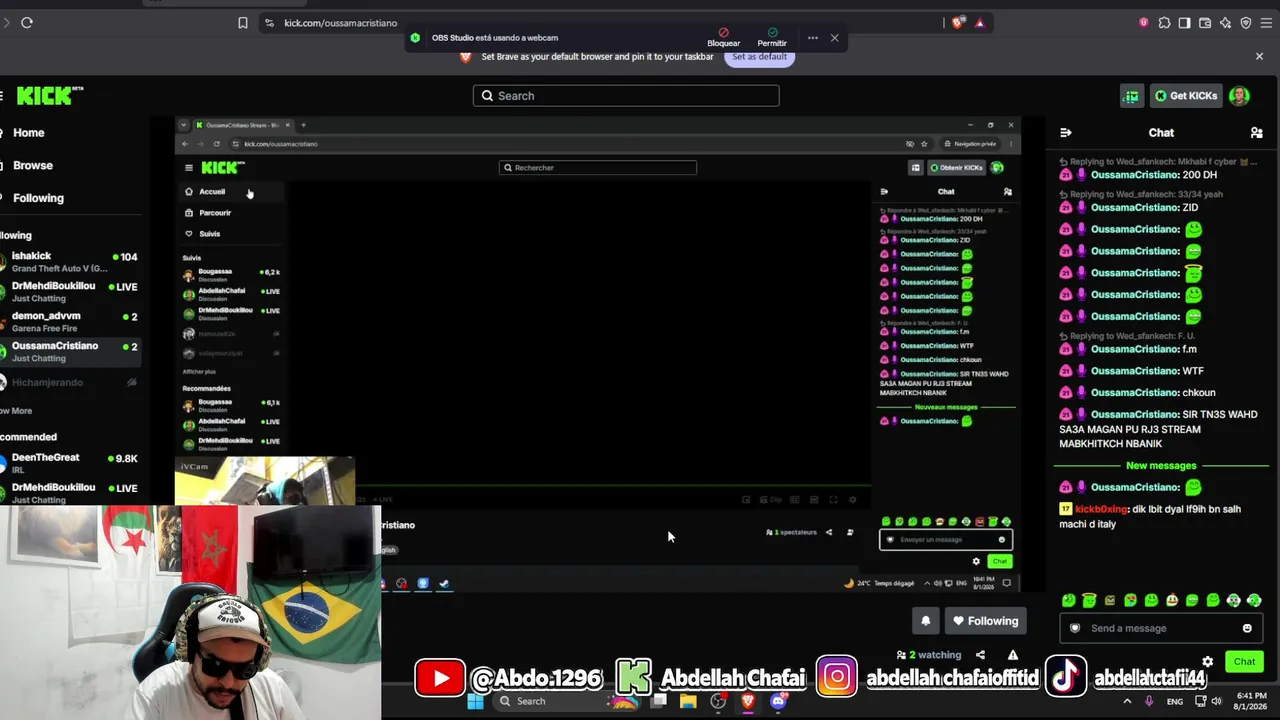Click the 'WTF' chat message

[1193, 371]
